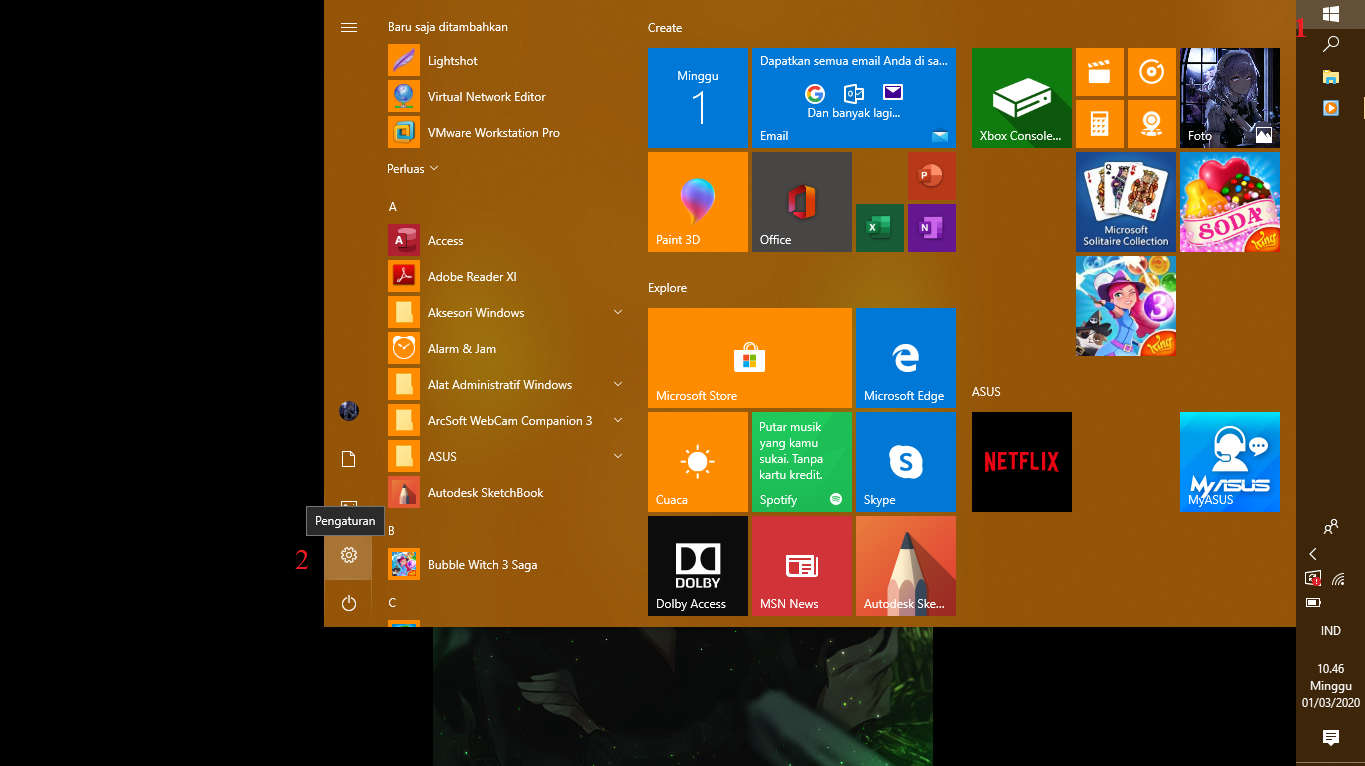Jump to letter A index header
1365x766 pixels.
393,207
